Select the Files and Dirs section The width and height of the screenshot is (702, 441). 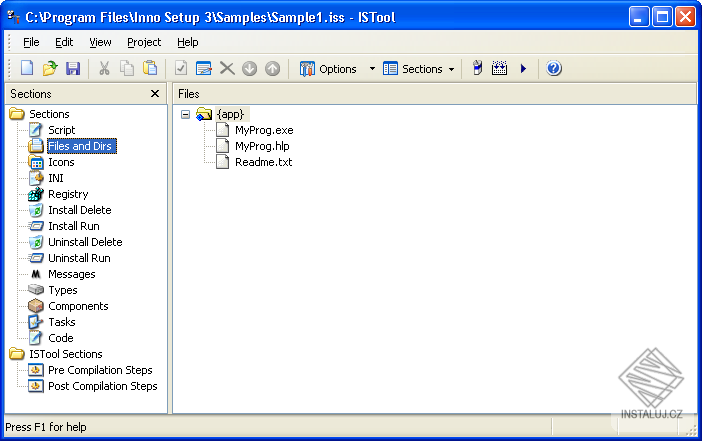pyautogui.click(x=82, y=146)
